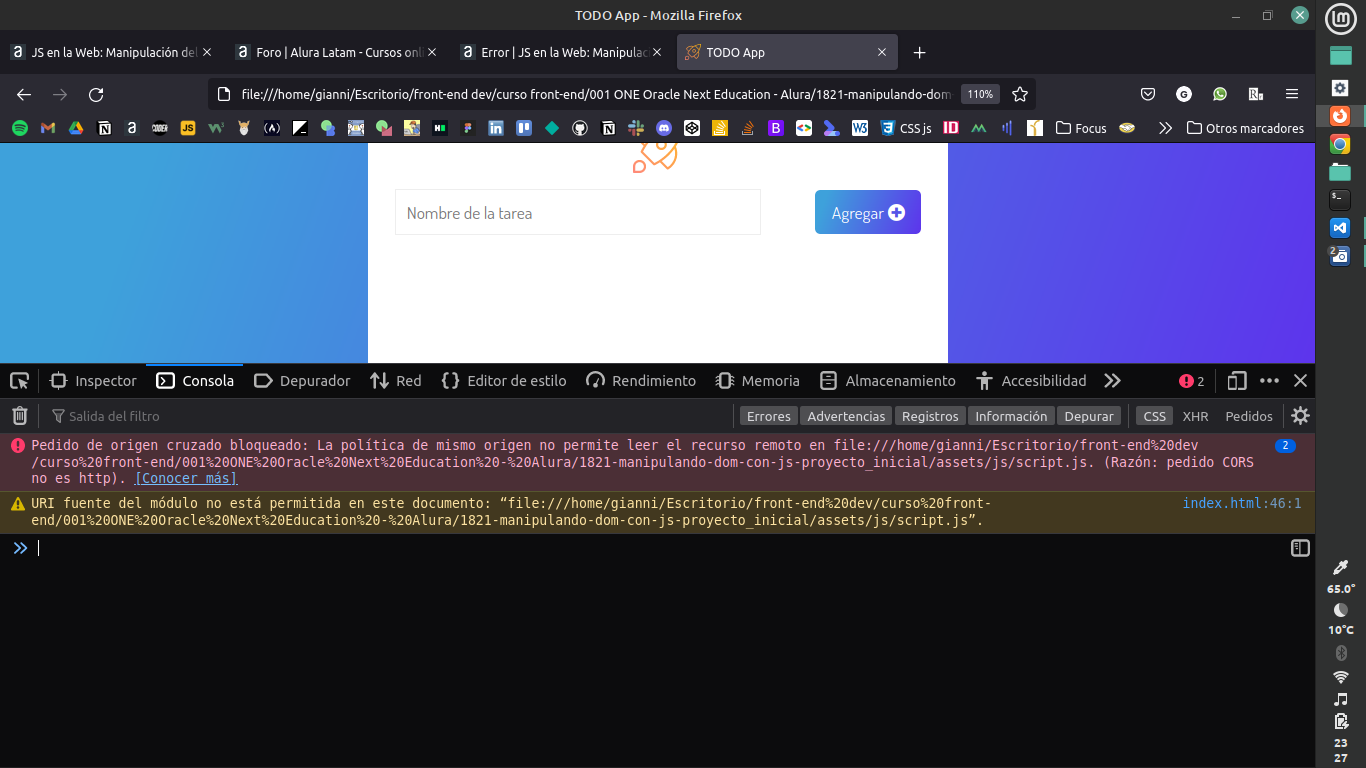Viewport: 1366px width, 768px height.
Task: Toggle XHR console filter
Action: pos(1195,416)
